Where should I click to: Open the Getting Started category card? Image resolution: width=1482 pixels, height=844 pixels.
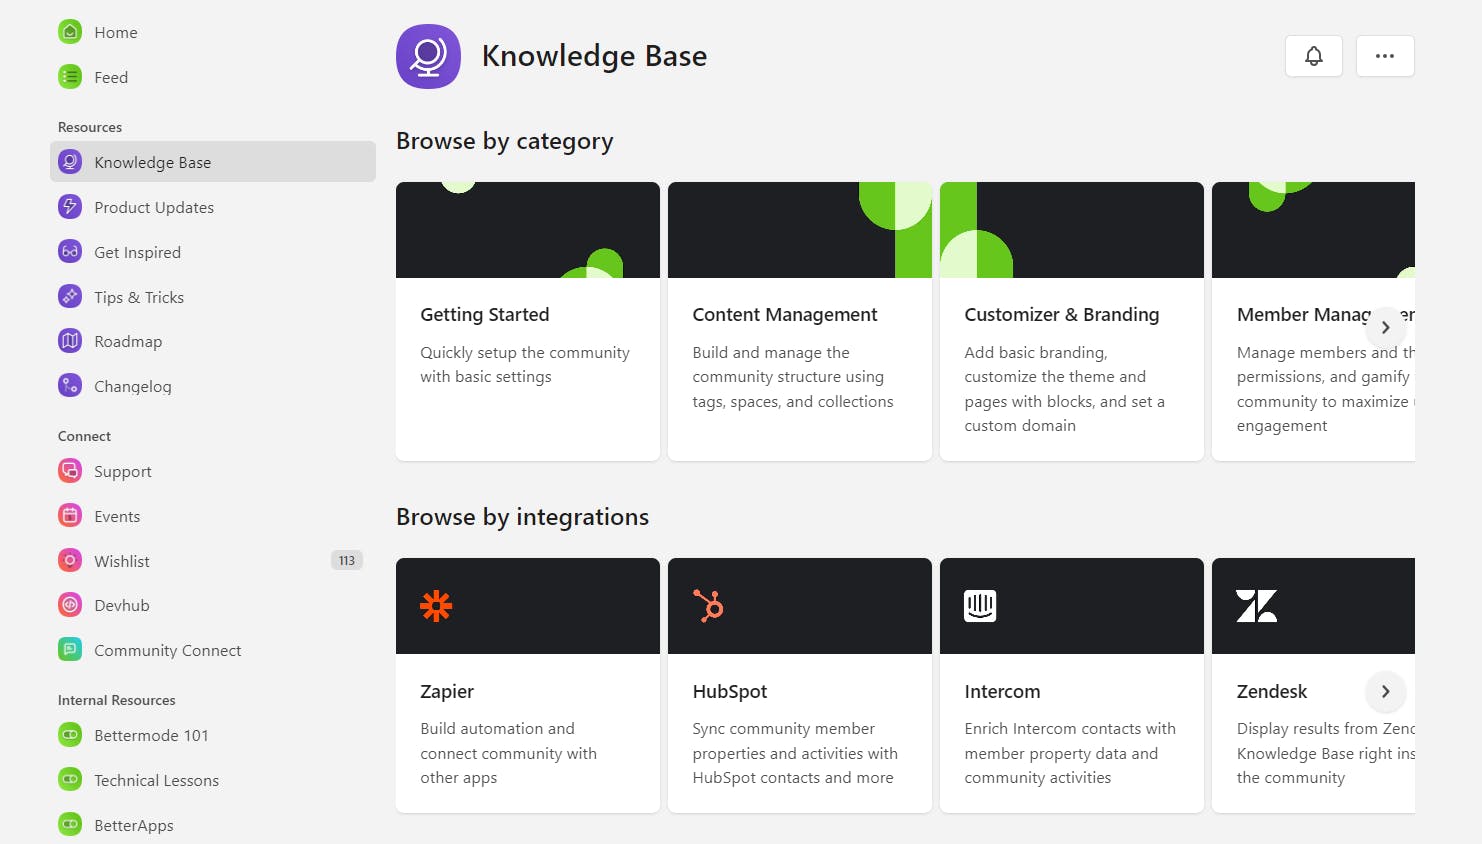pos(527,321)
